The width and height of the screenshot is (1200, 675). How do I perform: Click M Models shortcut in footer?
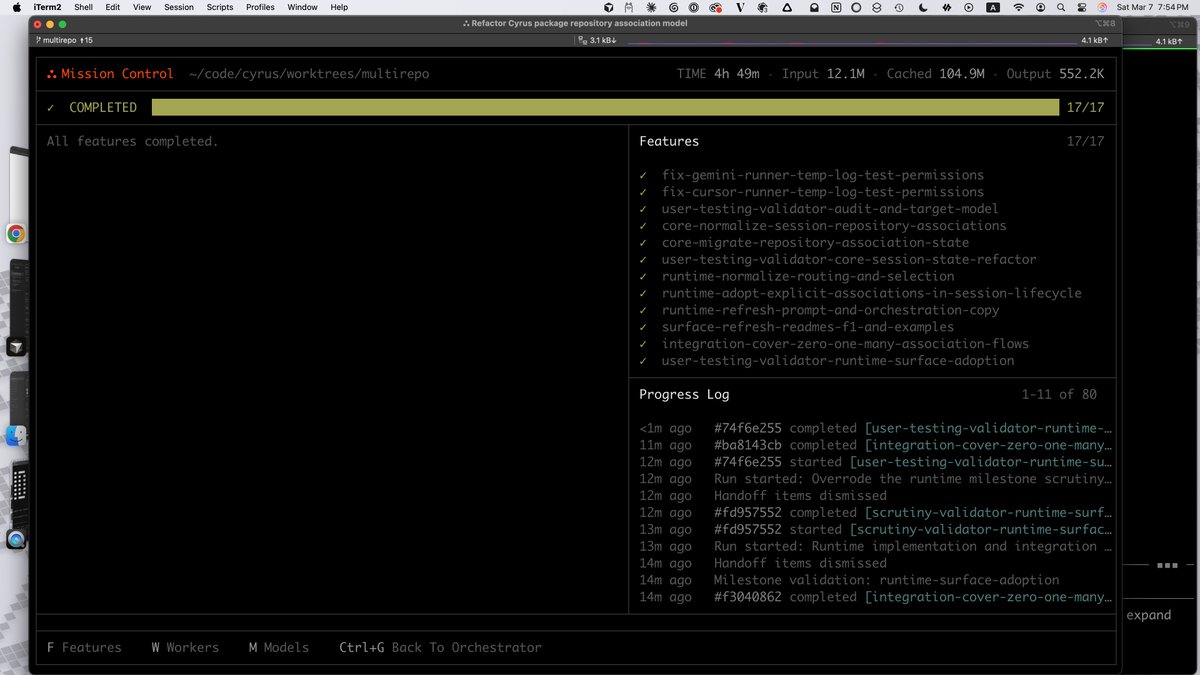tap(279, 648)
